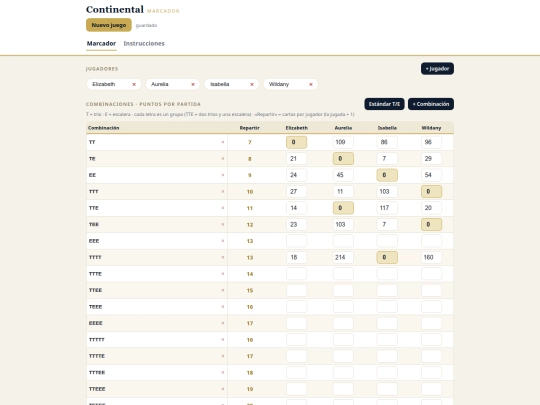Remove player Elizabeth with the x icon
The height and width of the screenshot is (405, 540).
point(134,84)
